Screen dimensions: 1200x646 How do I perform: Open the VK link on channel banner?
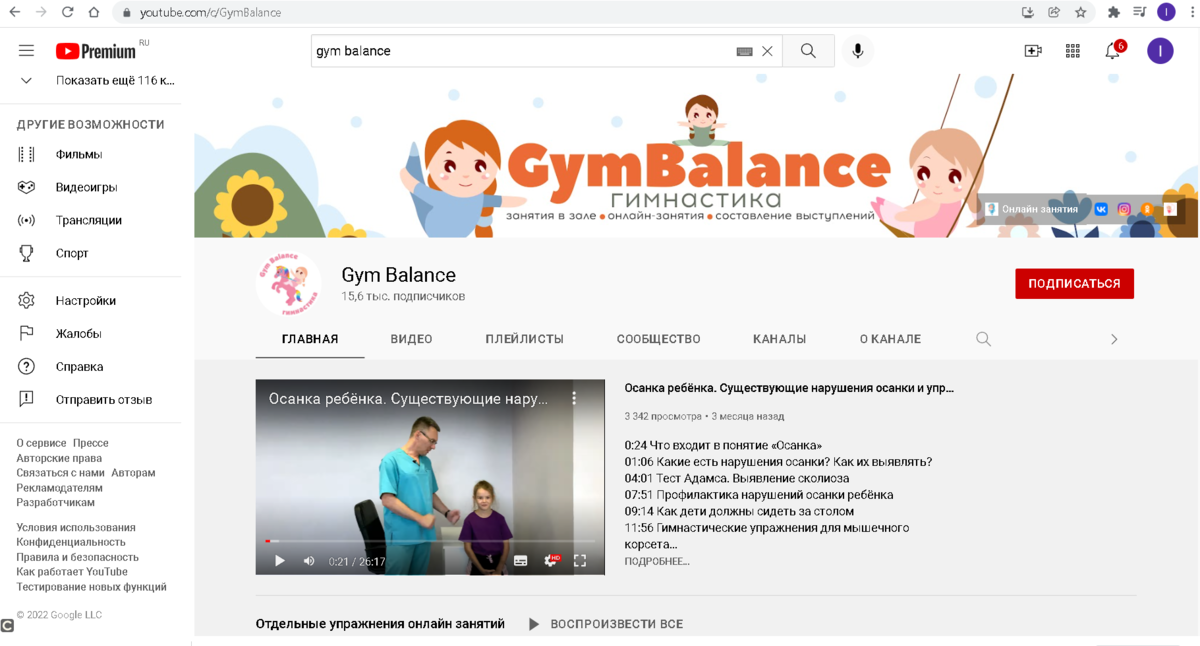click(1101, 209)
